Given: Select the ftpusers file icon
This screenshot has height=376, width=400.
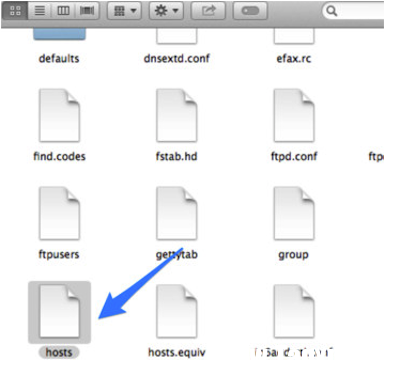Looking at the screenshot, I should pyautogui.click(x=59, y=213).
